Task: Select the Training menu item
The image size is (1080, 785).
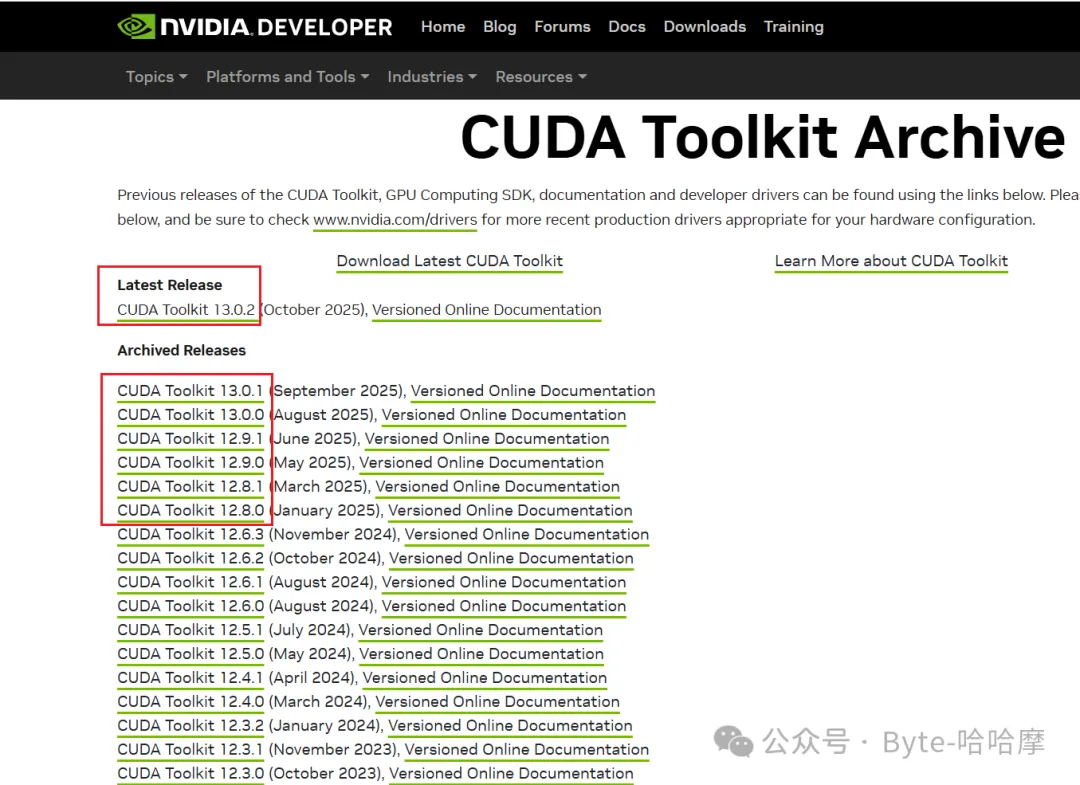Action: click(793, 27)
